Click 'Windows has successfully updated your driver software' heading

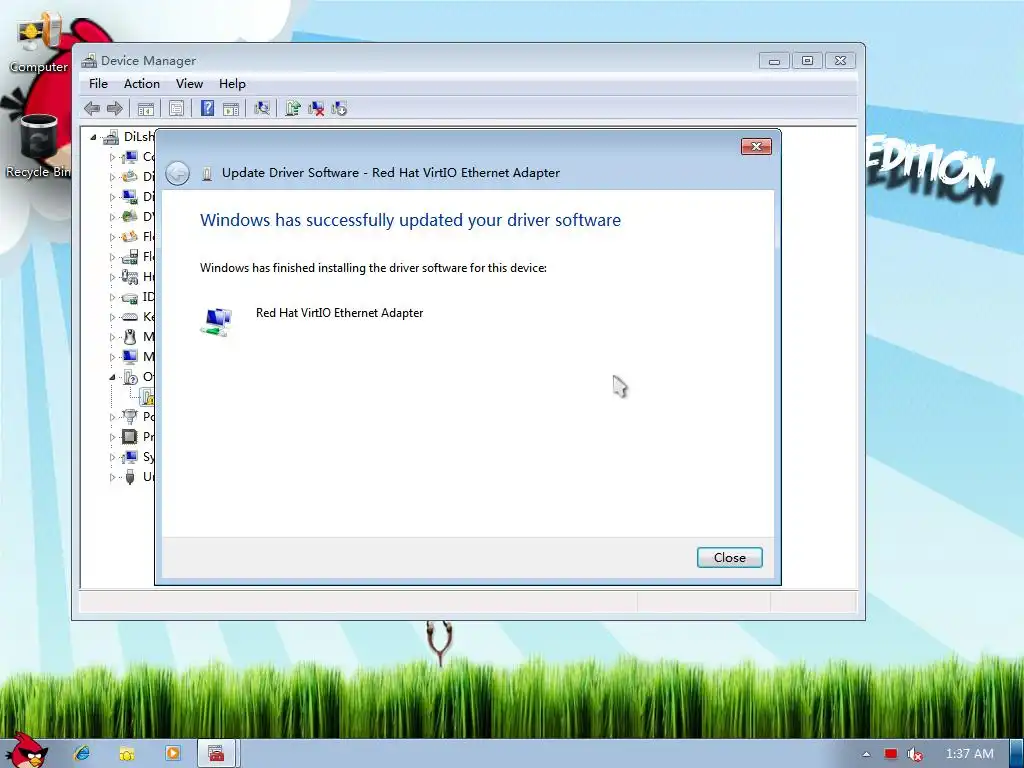[410, 220]
